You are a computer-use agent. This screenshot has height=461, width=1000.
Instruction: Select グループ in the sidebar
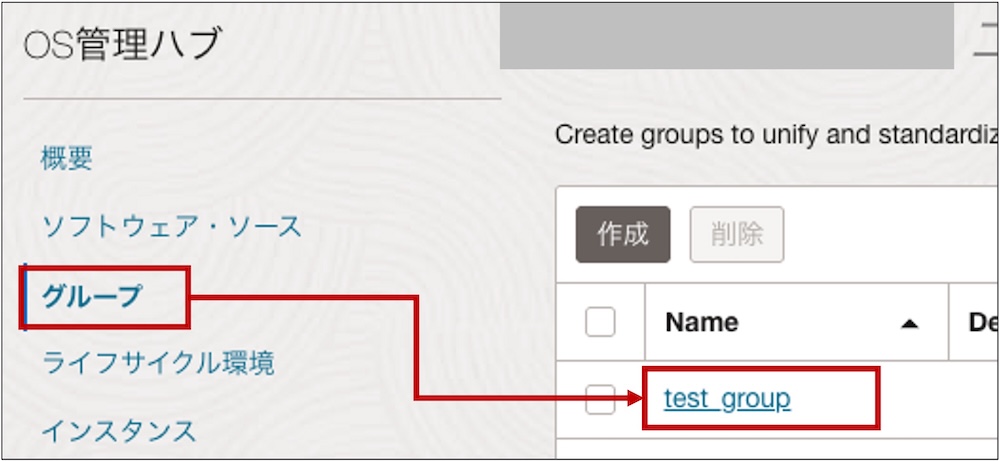[x=92, y=296]
